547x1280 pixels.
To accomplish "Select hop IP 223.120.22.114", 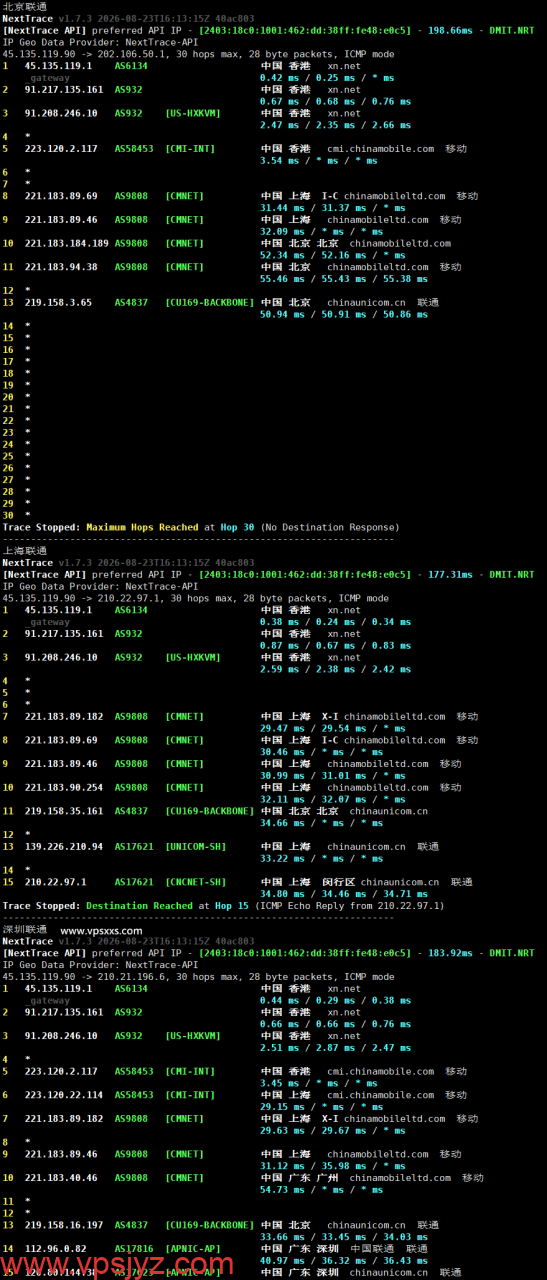I will 64,1095.
